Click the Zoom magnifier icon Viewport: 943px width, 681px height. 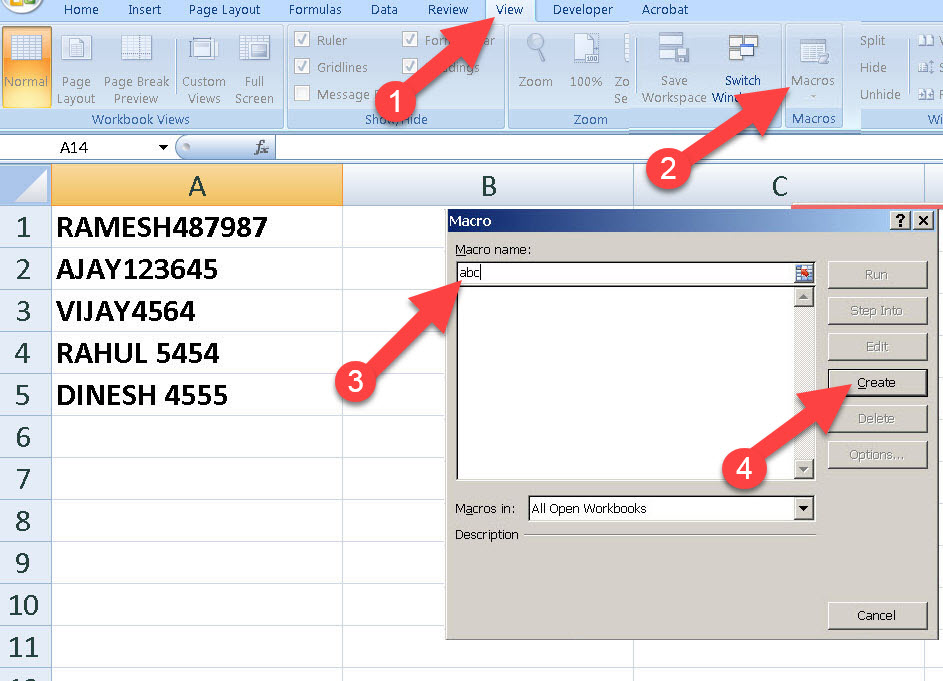[535, 57]
